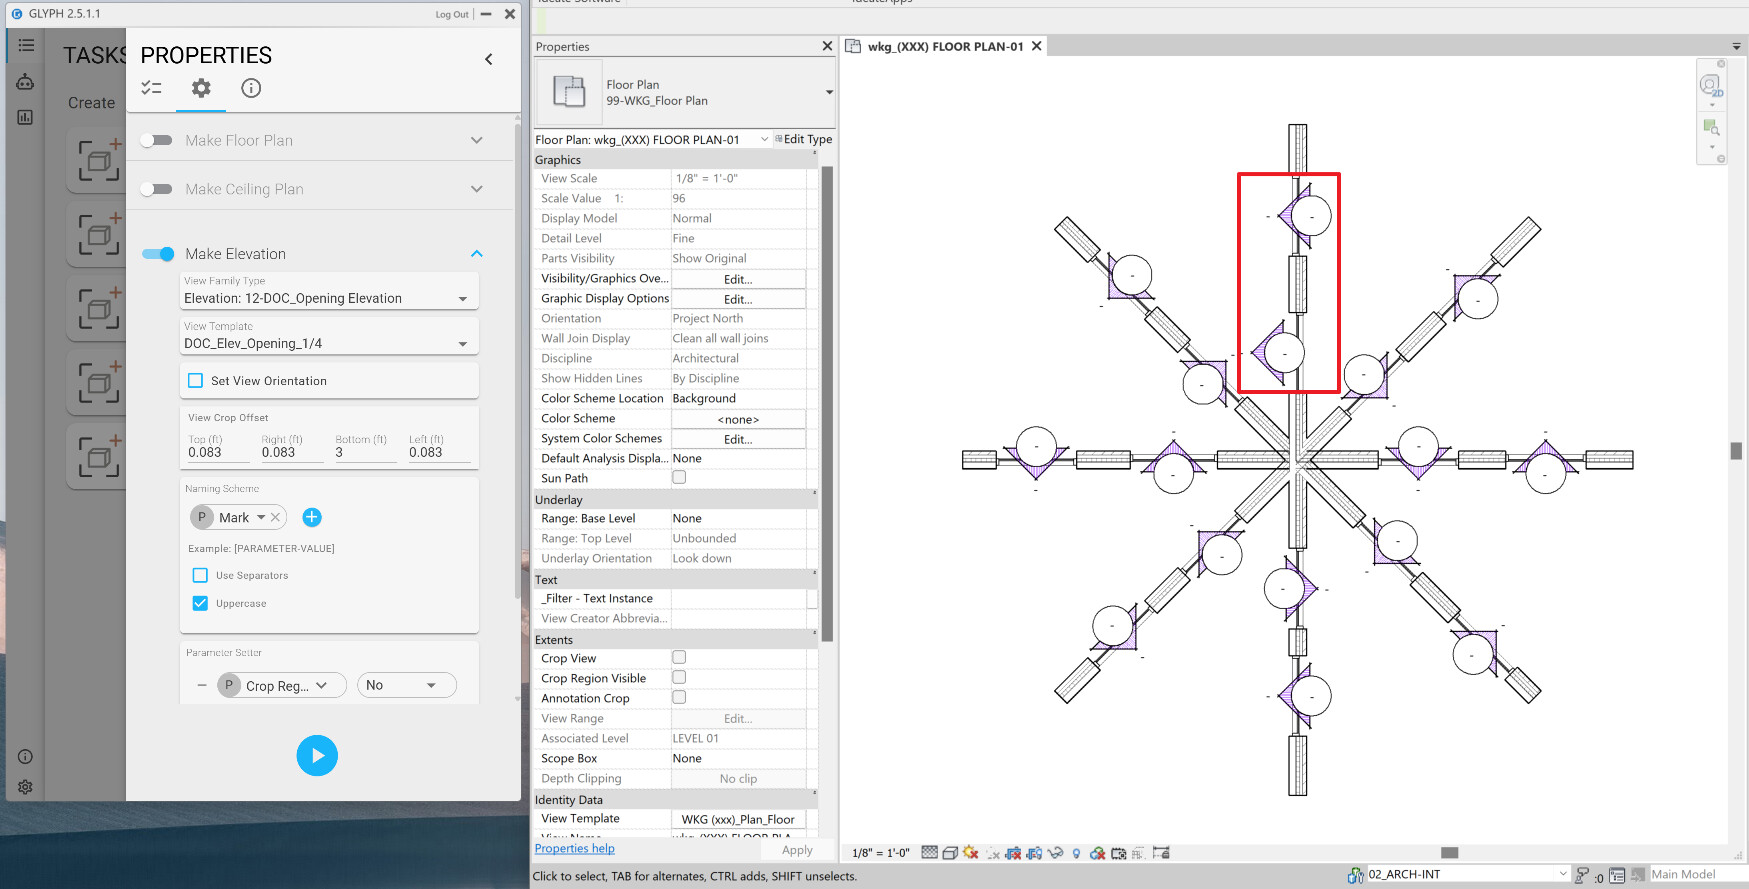The height and width of the screenshot is (889, 1749).
Task: Open the task list icon in Glyph sidebar
Action: pyautogui.click(x=25, y=45)
